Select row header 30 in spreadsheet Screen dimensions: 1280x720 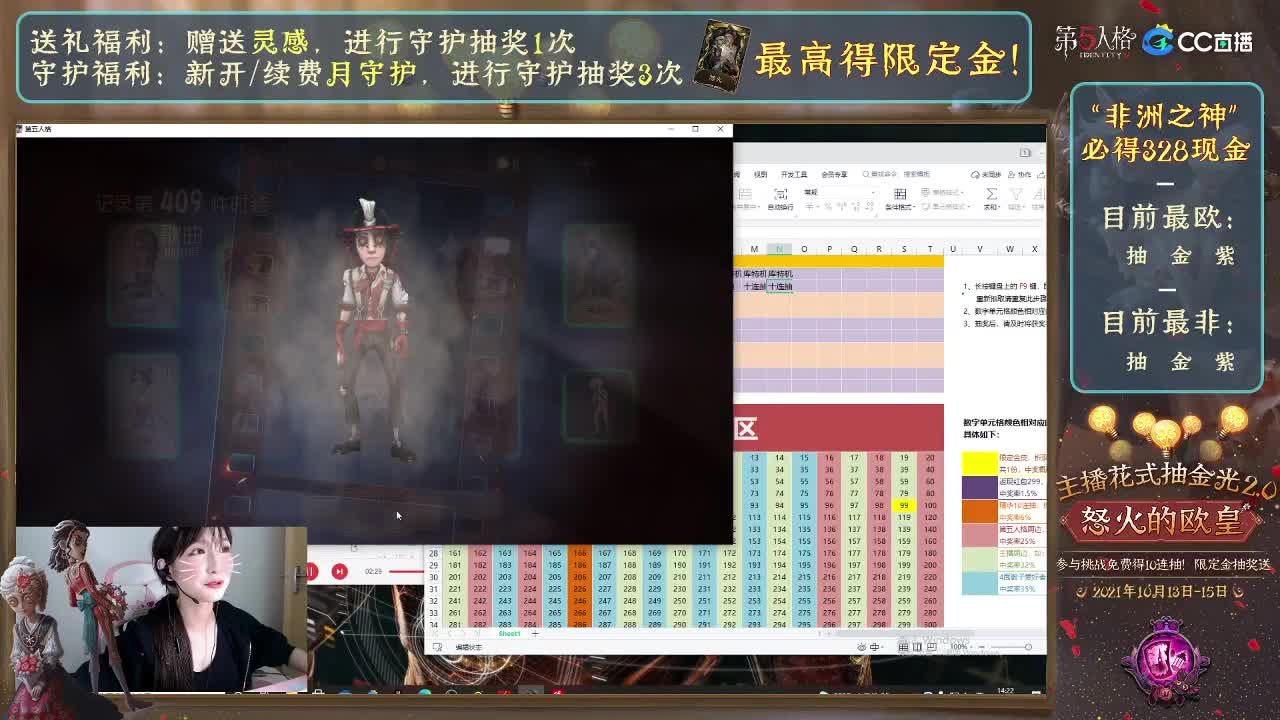433,577
